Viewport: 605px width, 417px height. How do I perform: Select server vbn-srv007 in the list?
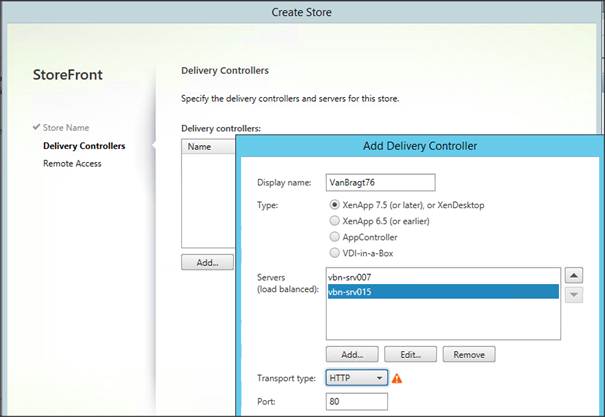point(443,277)
